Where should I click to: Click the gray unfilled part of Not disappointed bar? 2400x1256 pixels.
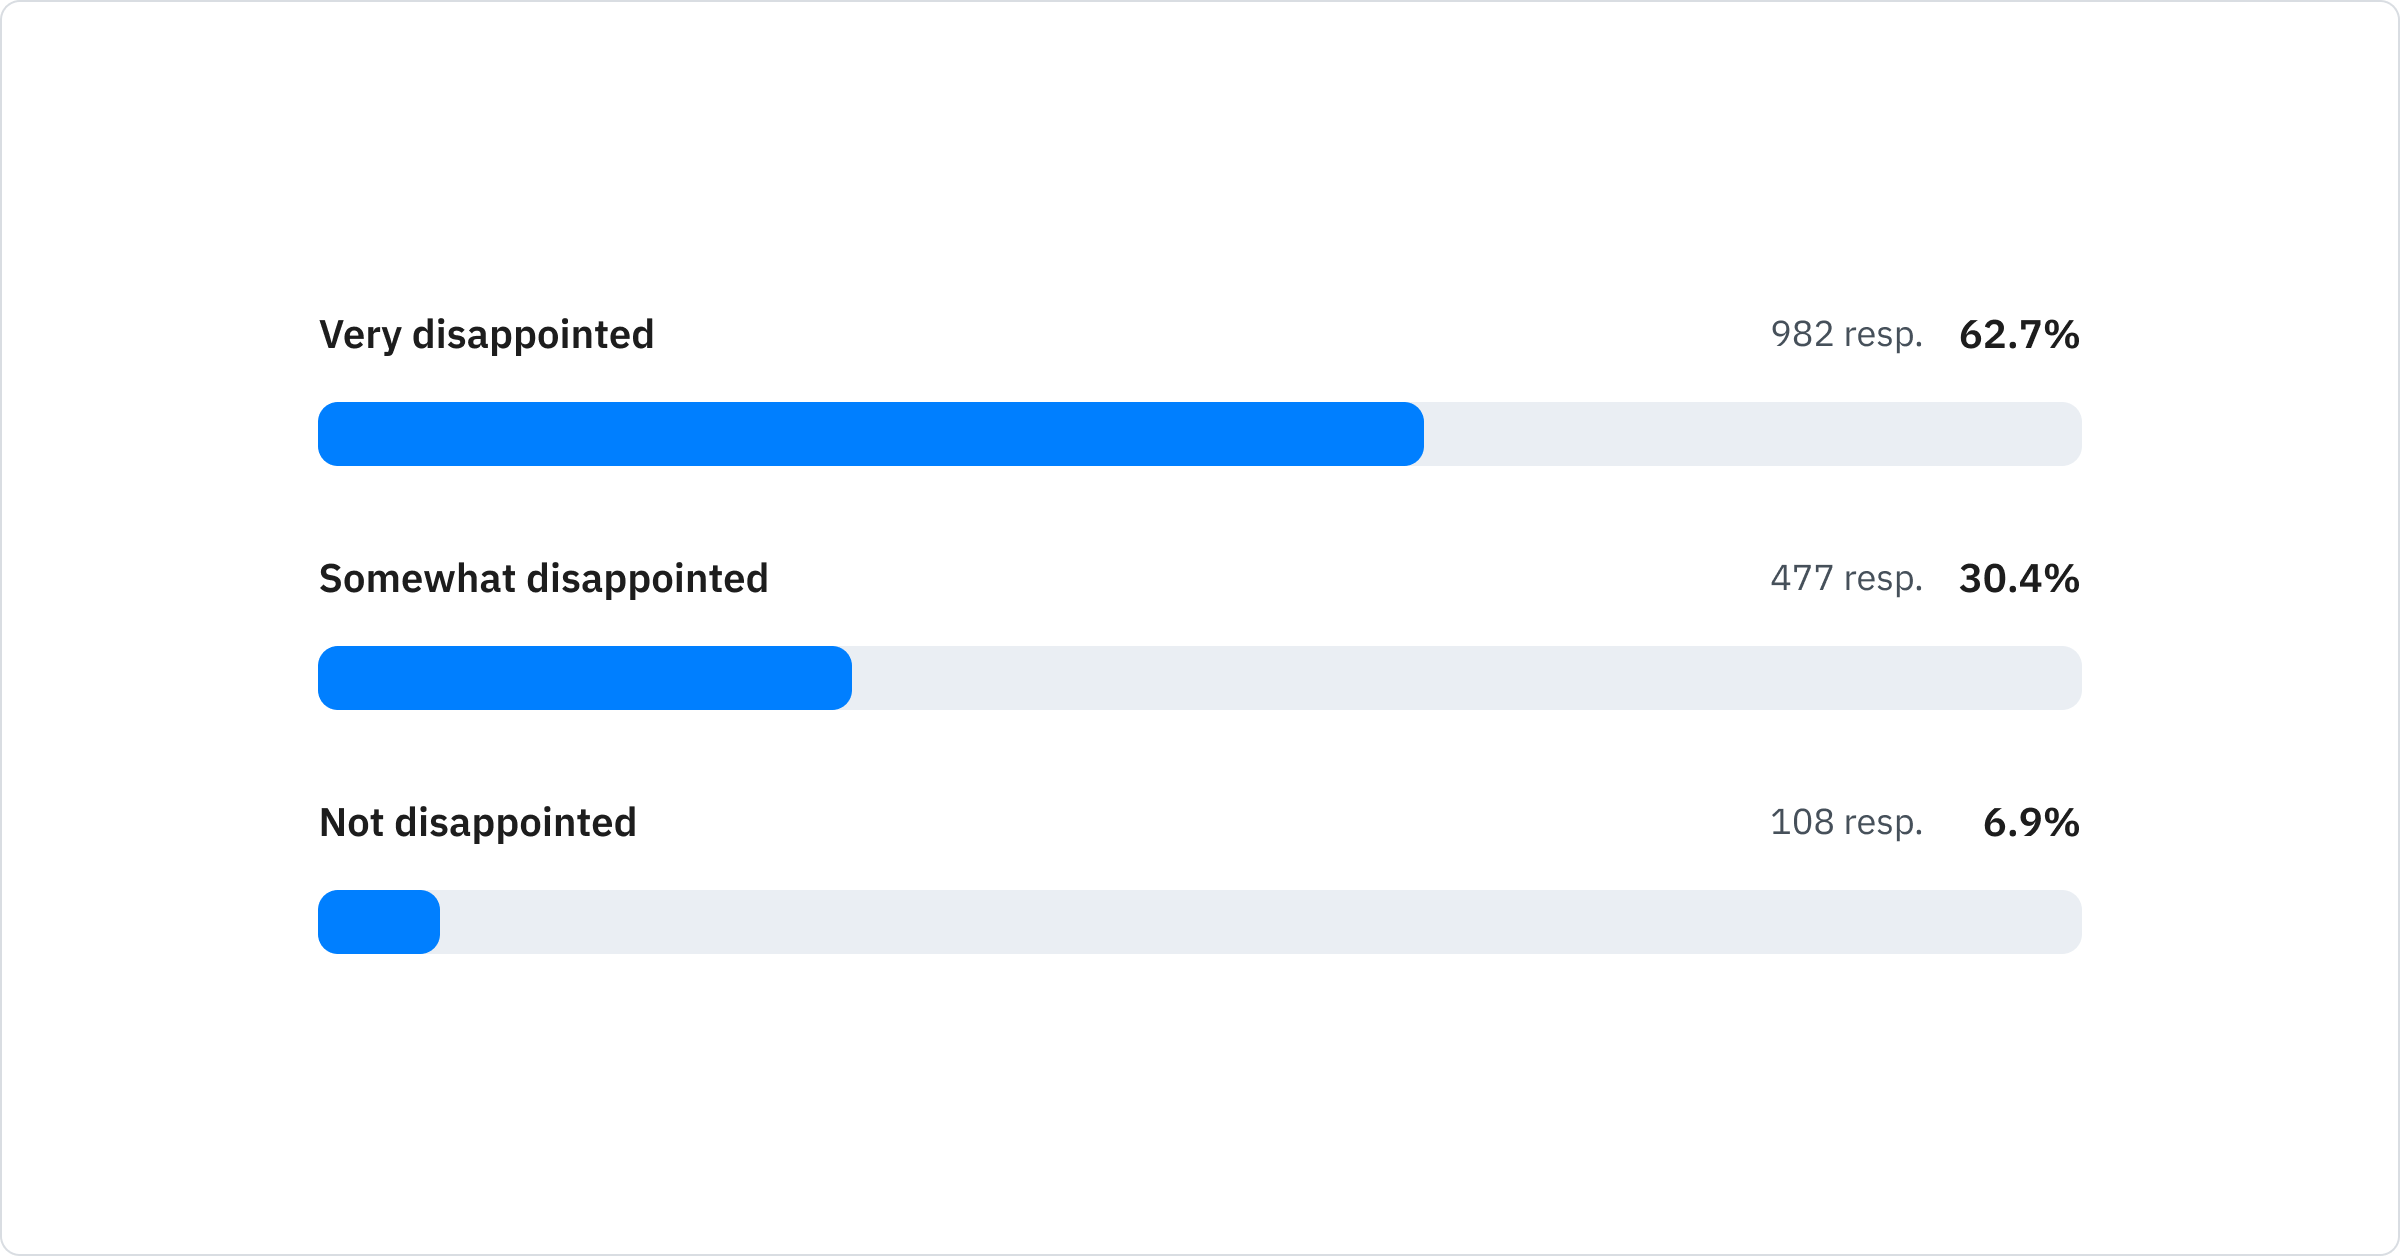pos(1260,922)
